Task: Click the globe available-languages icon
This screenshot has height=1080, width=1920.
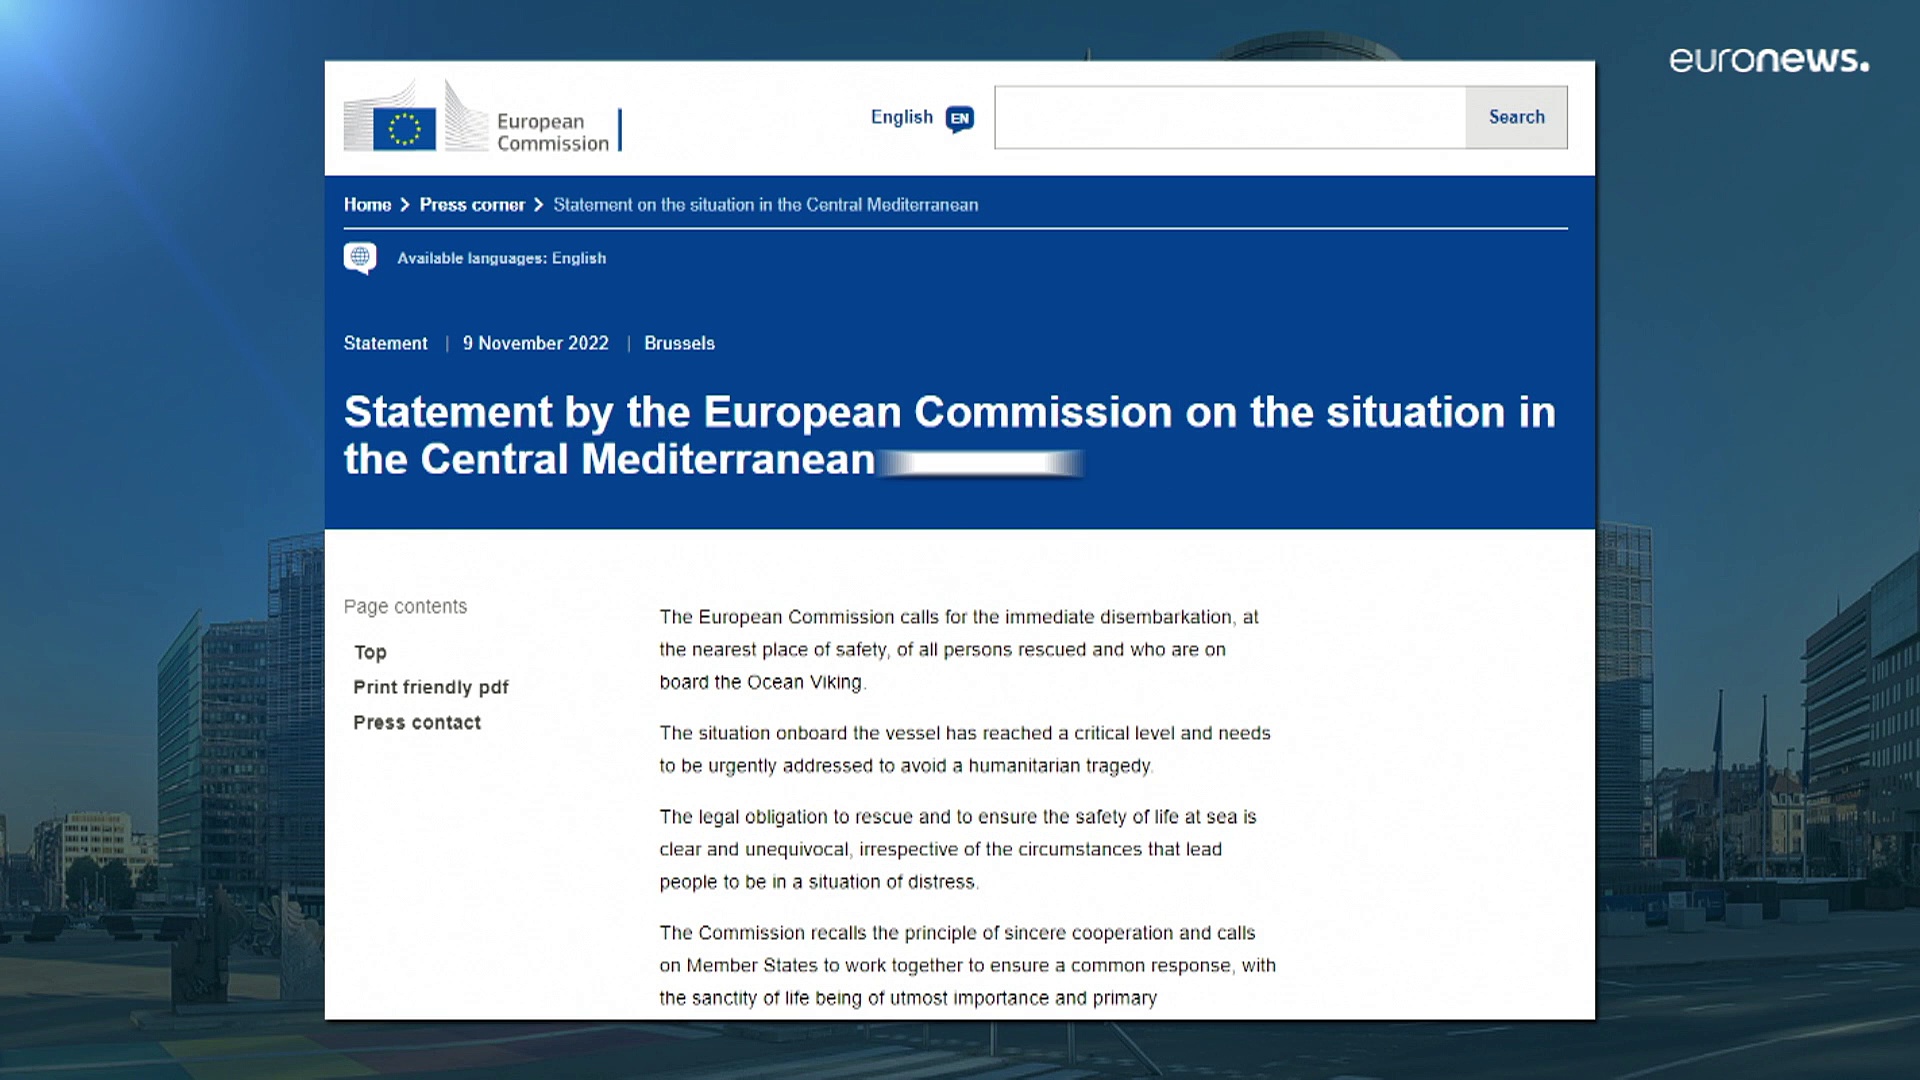Action: [x=360, y=258]
